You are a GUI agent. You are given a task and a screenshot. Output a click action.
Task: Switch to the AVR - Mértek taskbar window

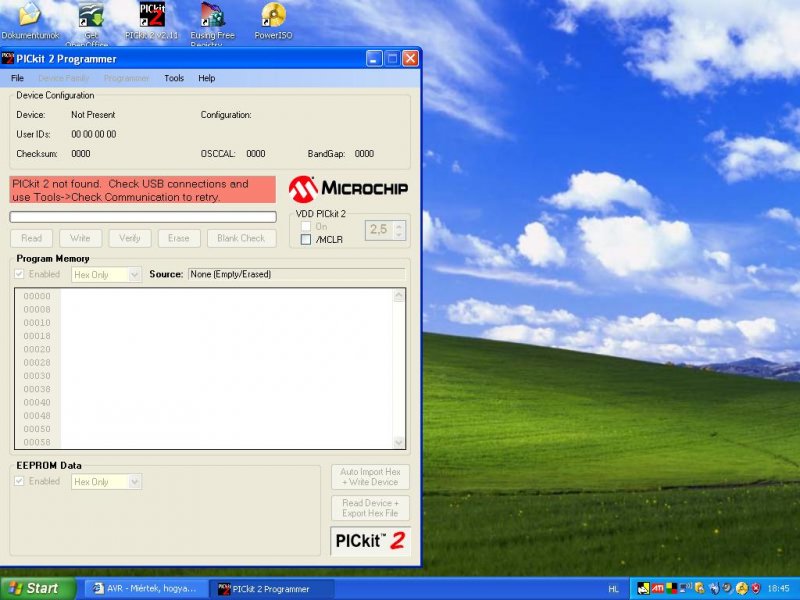[x=146, y=589]
